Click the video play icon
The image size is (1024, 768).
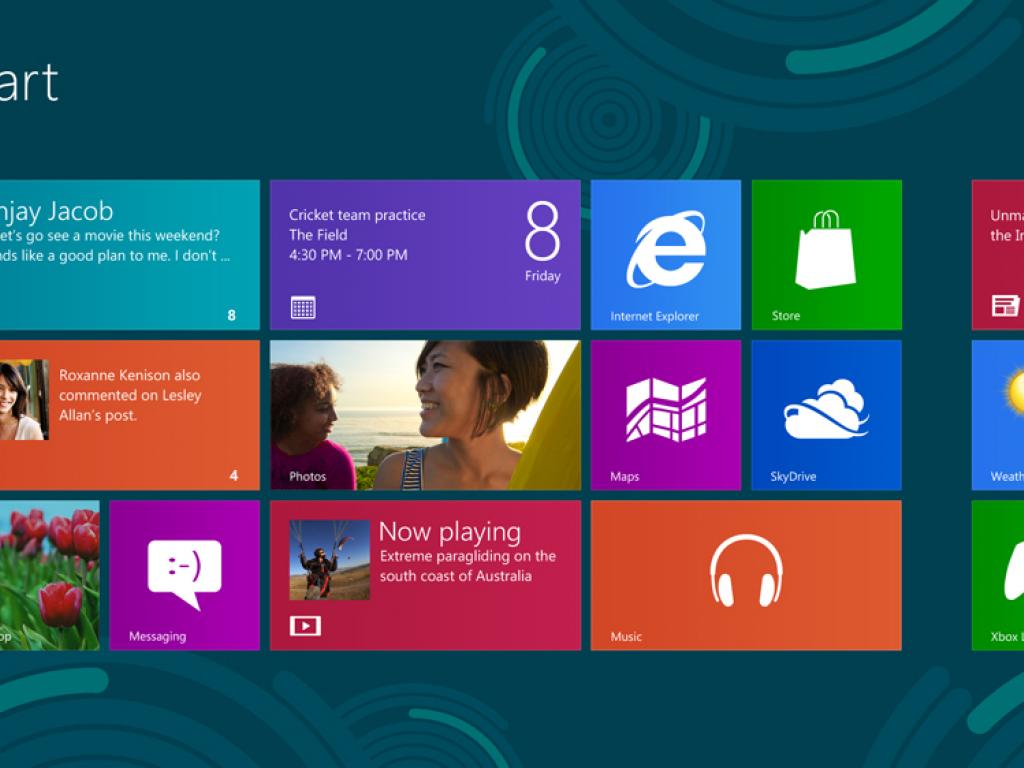point(305,626)
